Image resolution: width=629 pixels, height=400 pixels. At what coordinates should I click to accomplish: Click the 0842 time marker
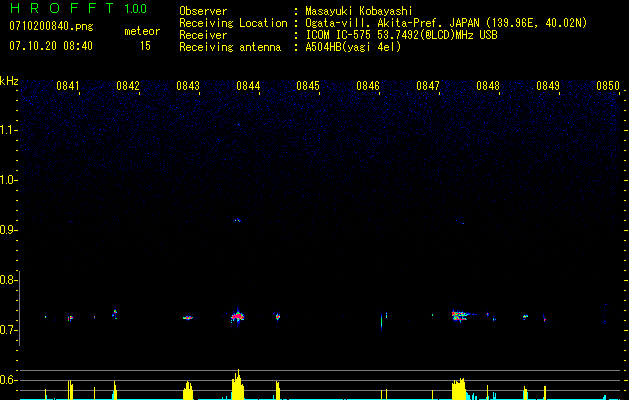(x=128, y=86)
